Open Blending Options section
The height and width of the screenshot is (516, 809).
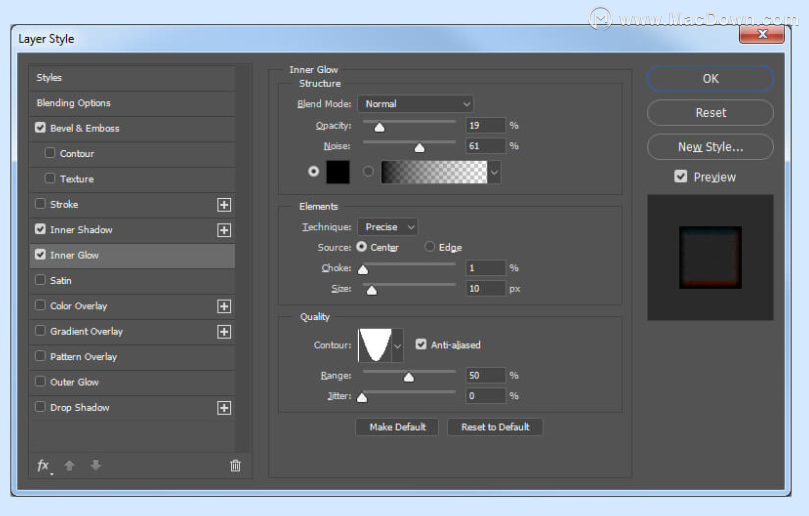coord(132,103)
